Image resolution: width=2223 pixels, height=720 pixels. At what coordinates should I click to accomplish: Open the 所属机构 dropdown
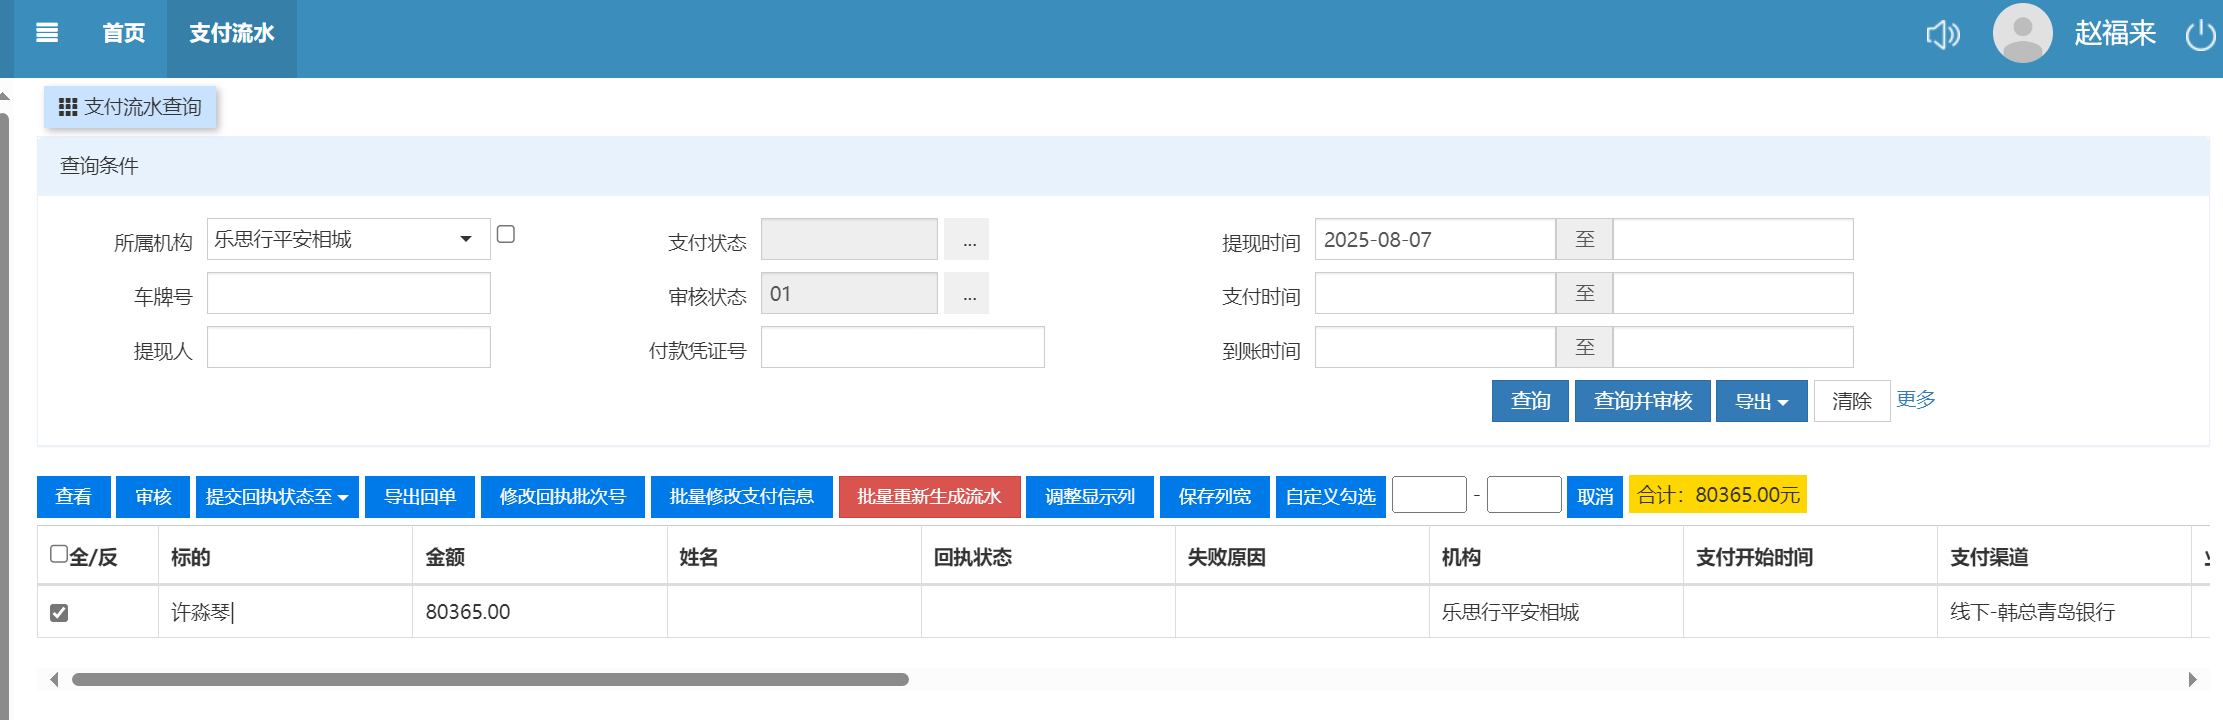click(x=348, y=239)
